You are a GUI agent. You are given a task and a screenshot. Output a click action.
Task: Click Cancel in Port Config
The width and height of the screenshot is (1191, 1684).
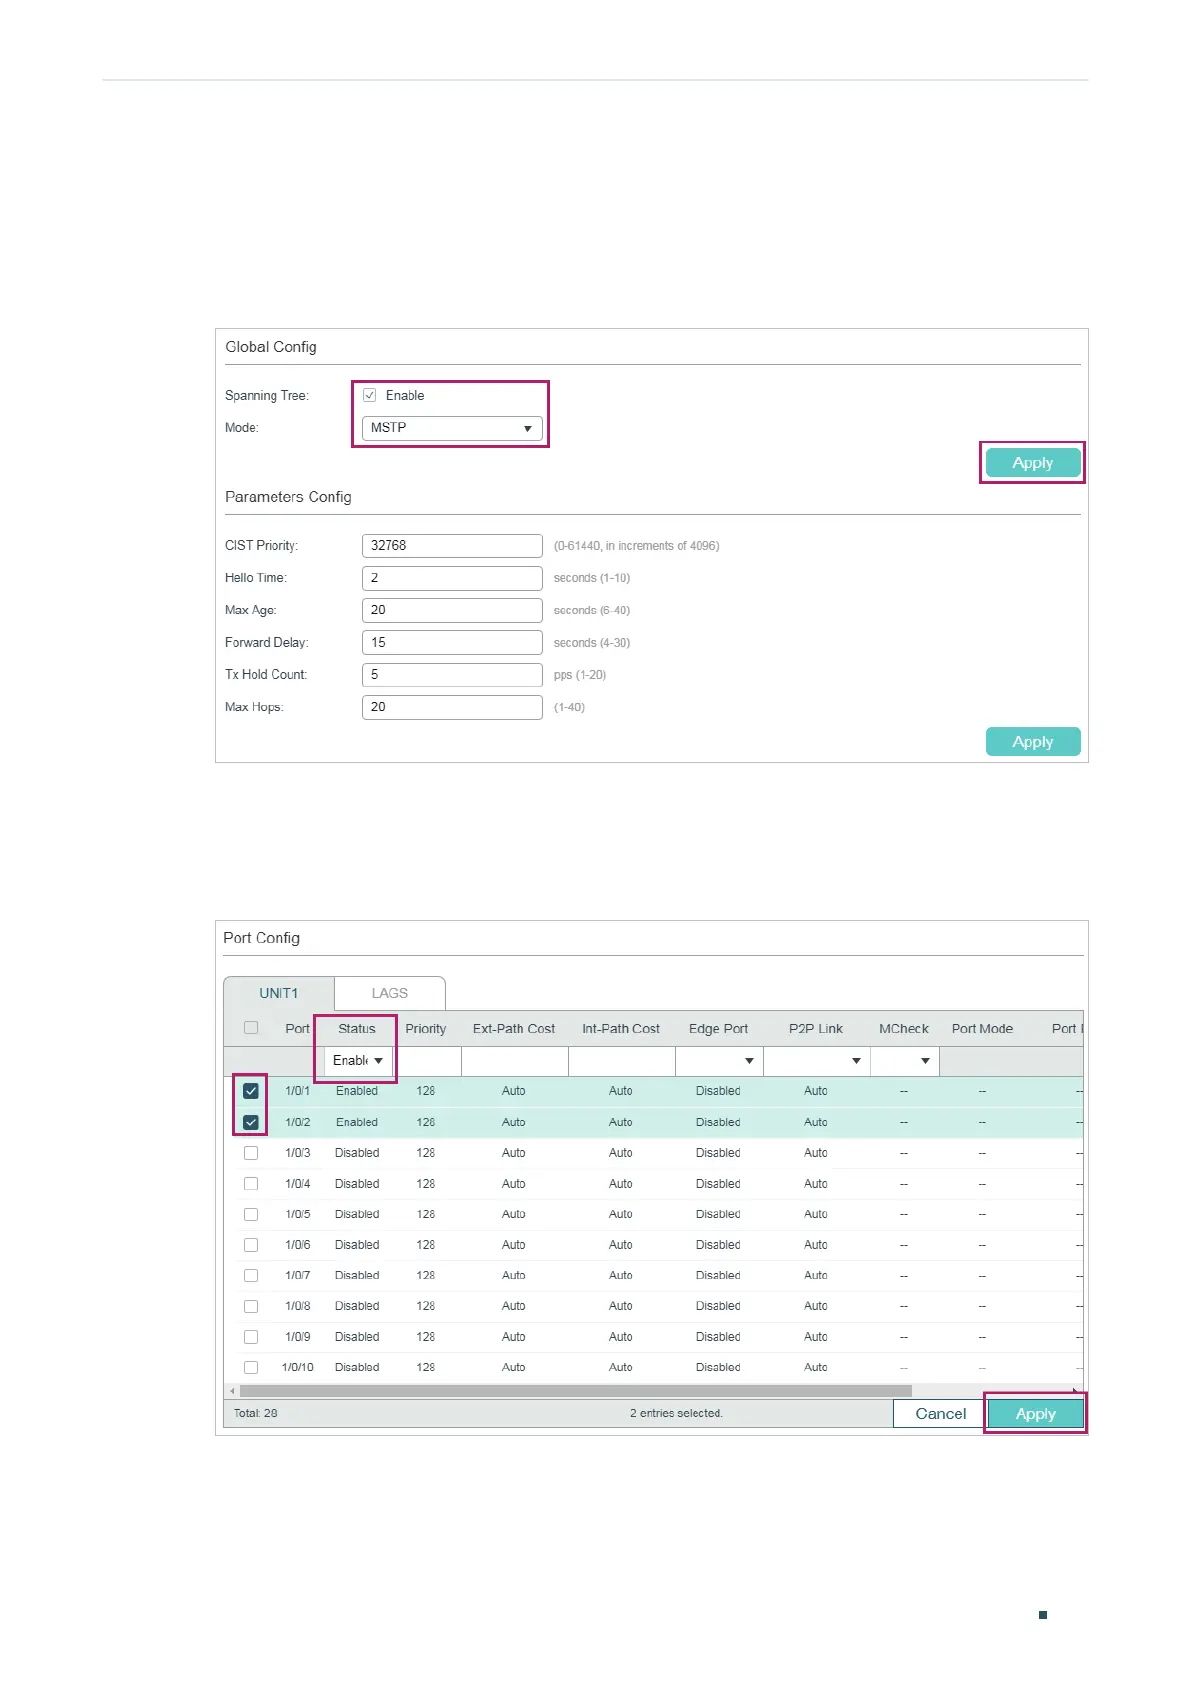point(940,1413)
